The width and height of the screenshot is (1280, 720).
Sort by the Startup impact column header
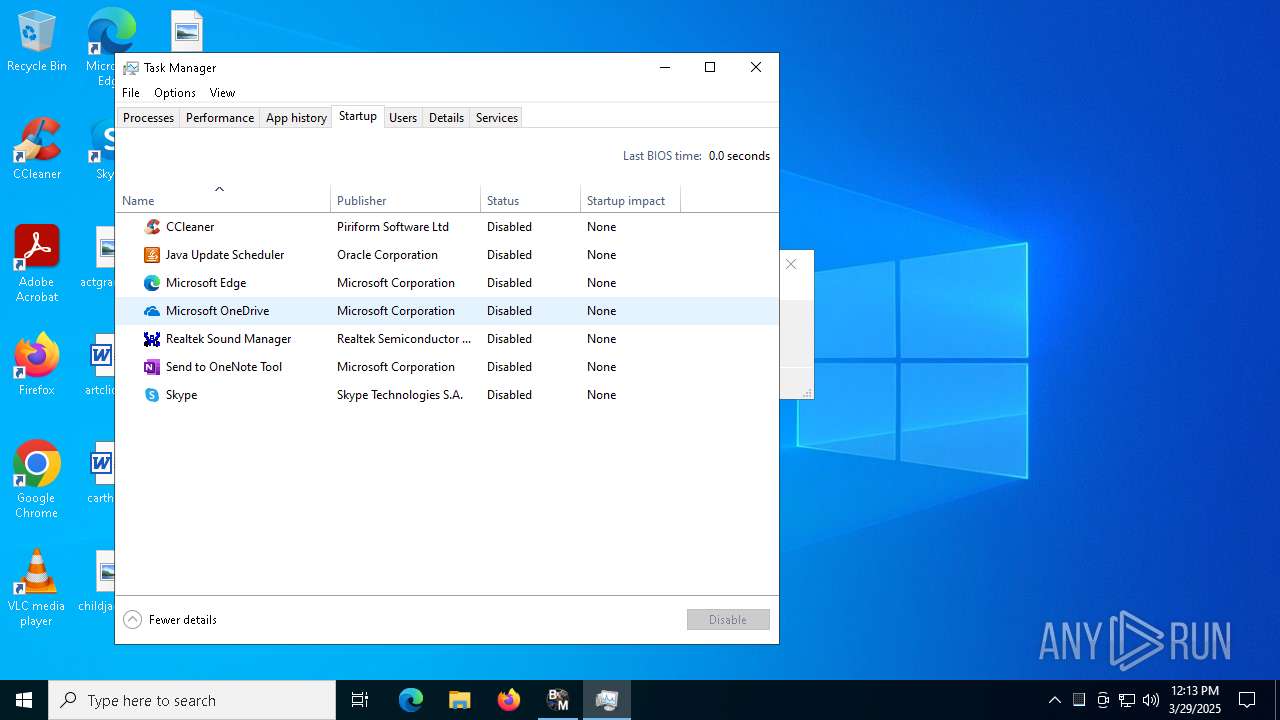pyautogui.click(x=631, y=198)
